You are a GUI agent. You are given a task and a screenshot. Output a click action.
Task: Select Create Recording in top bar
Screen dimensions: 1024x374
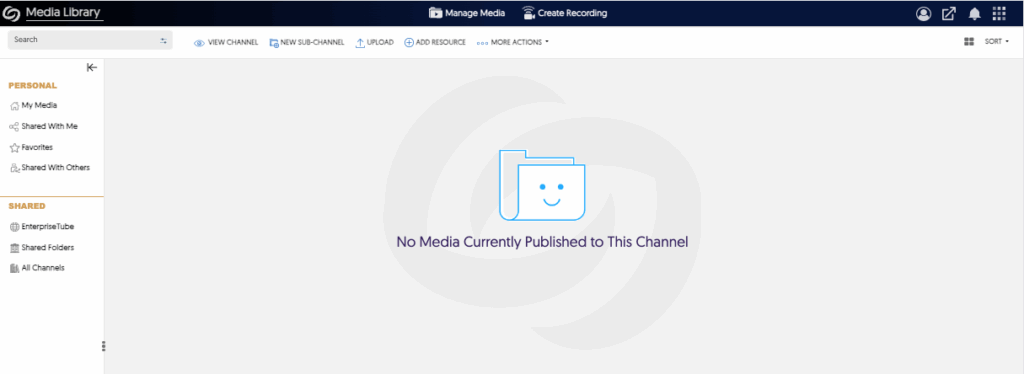click(x=565, y=13)
